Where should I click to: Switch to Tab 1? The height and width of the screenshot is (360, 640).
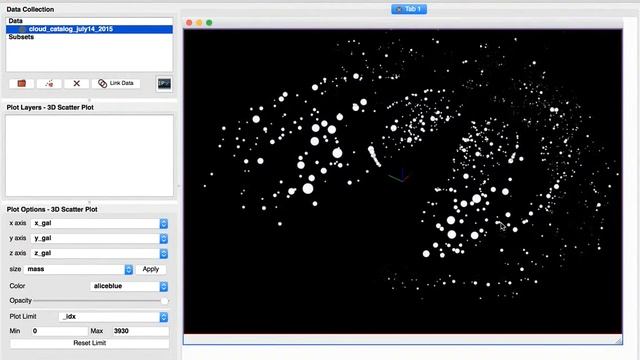click(409, 9)
